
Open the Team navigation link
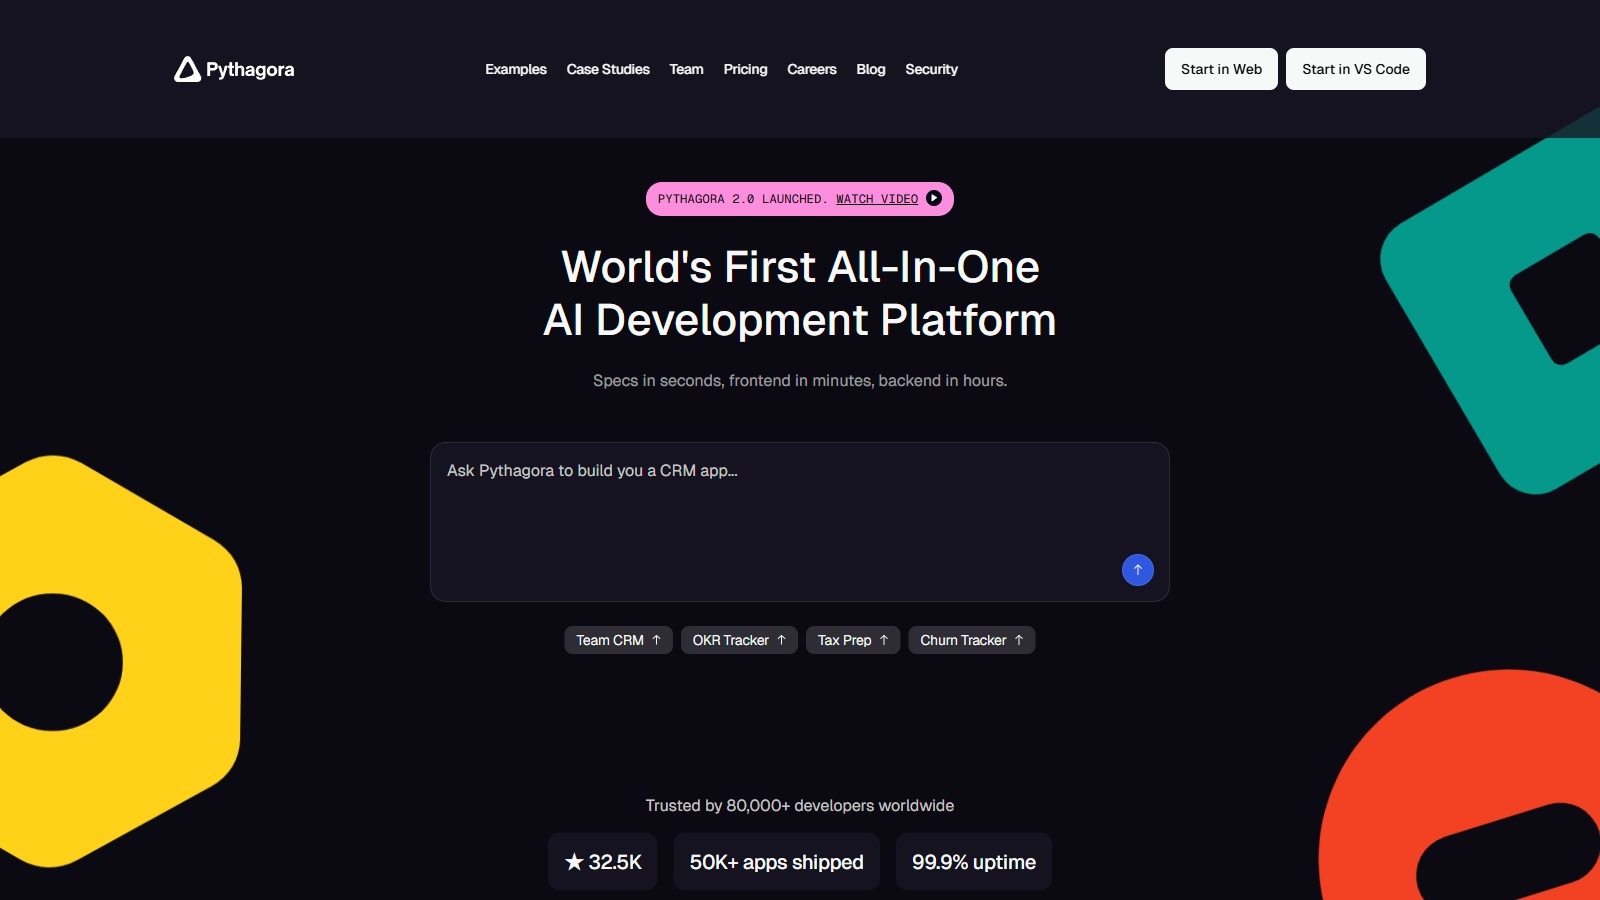686,69
